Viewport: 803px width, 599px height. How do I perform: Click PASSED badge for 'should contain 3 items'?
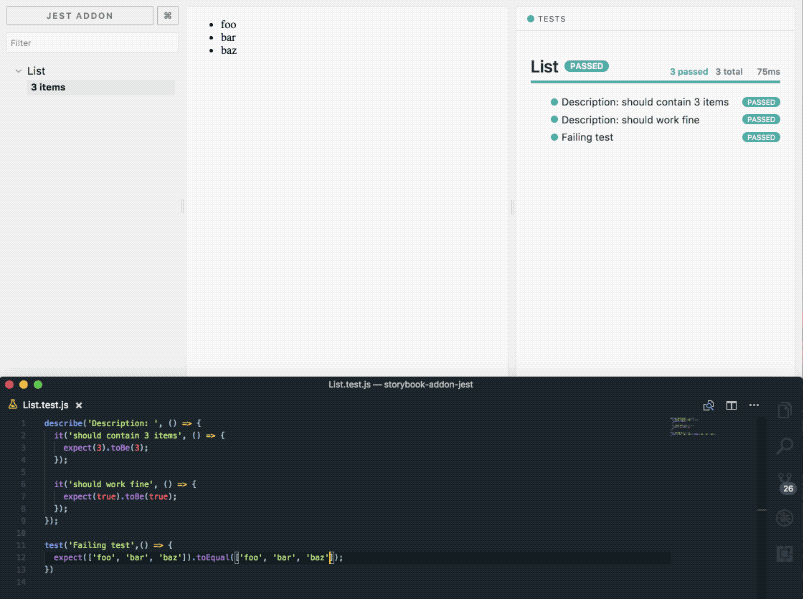tap(761, 102)
